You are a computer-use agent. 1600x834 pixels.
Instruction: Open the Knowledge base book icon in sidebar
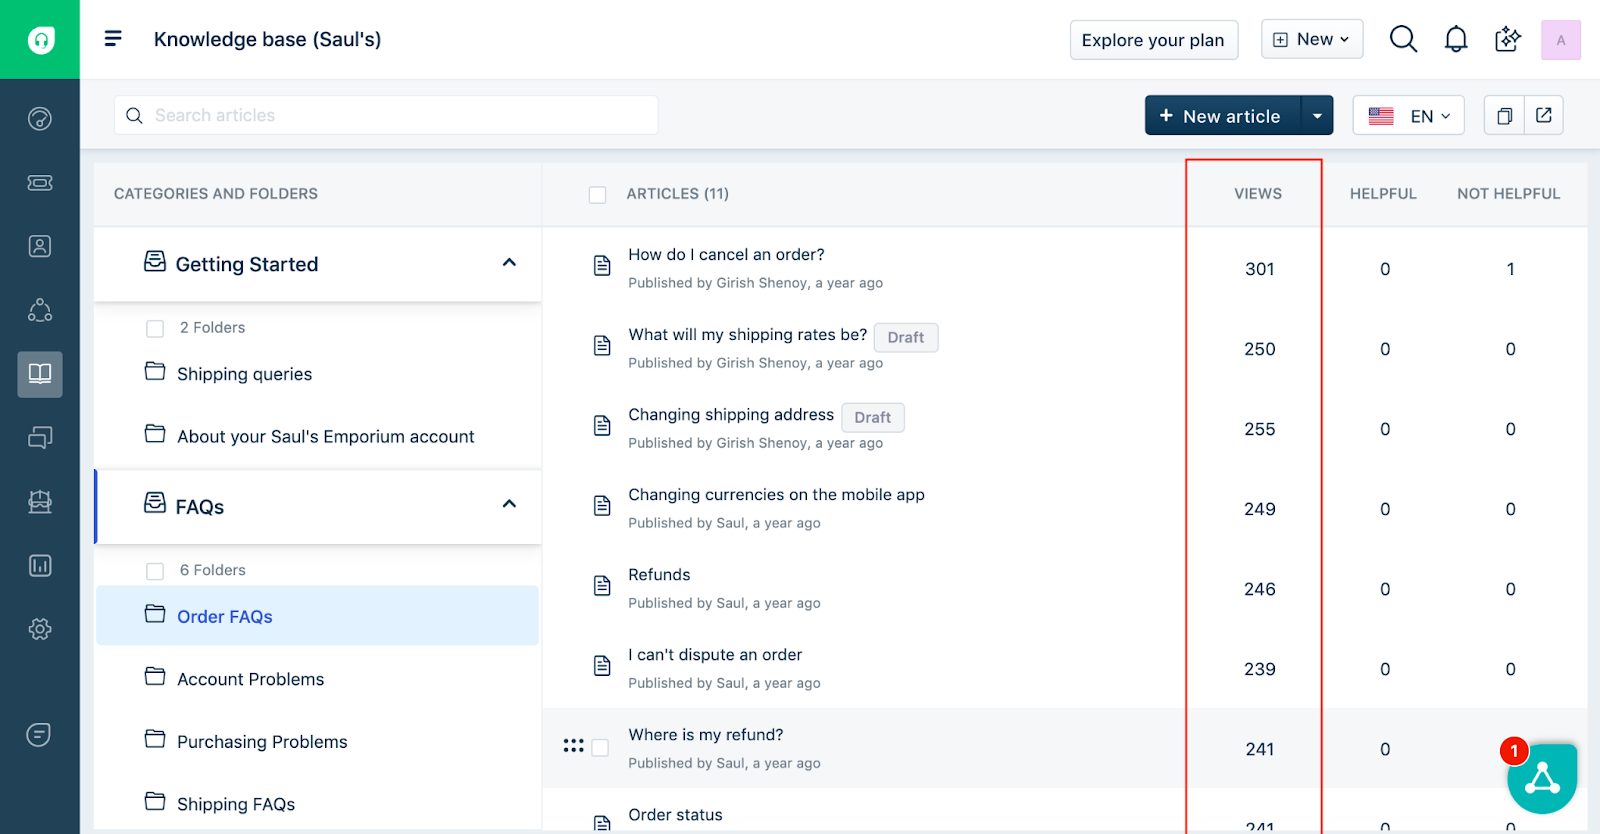[x=40, y=374]
